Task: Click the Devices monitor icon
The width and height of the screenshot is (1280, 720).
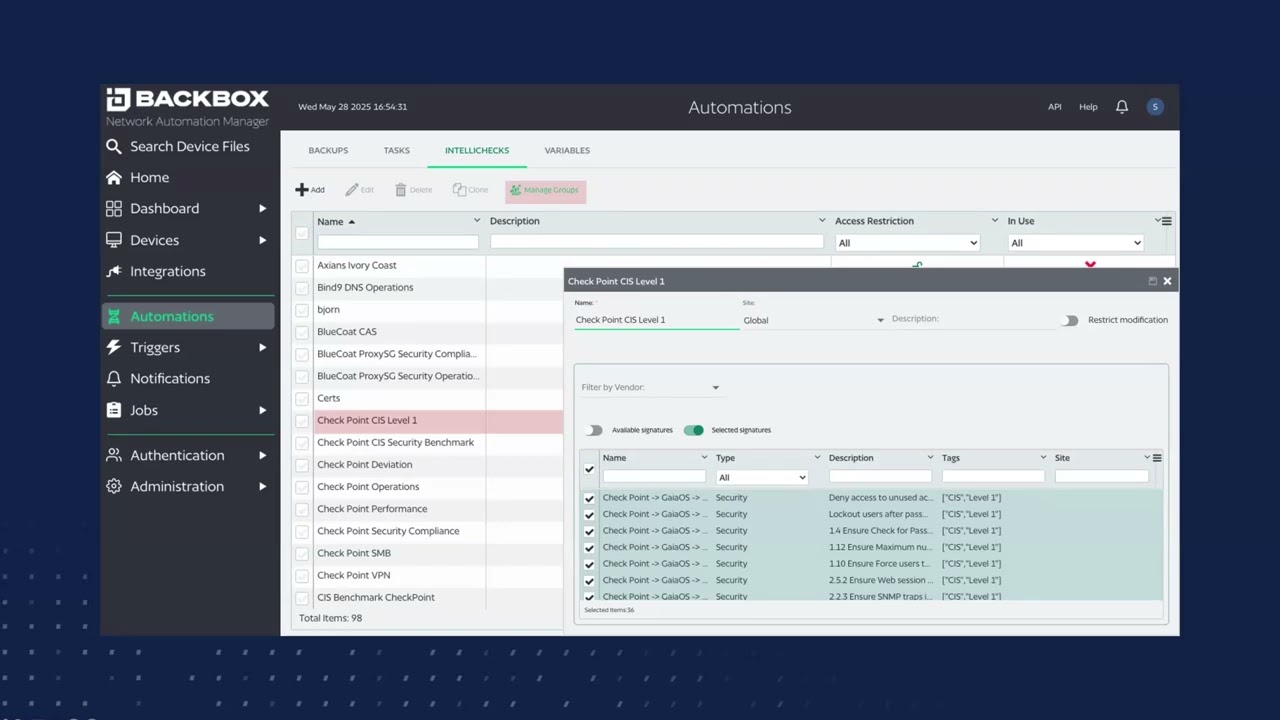Action: tap(114, 240)
